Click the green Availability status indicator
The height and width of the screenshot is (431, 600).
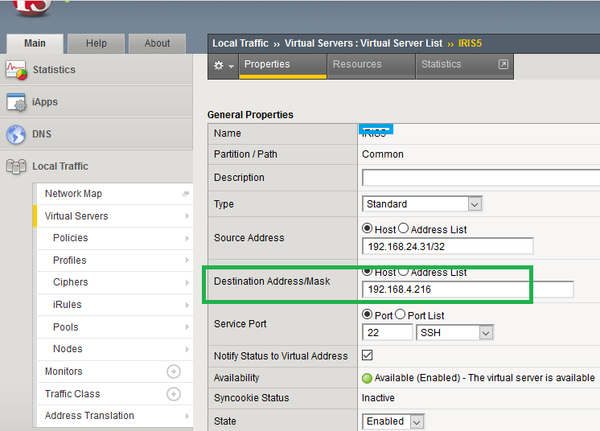[367, 377]
